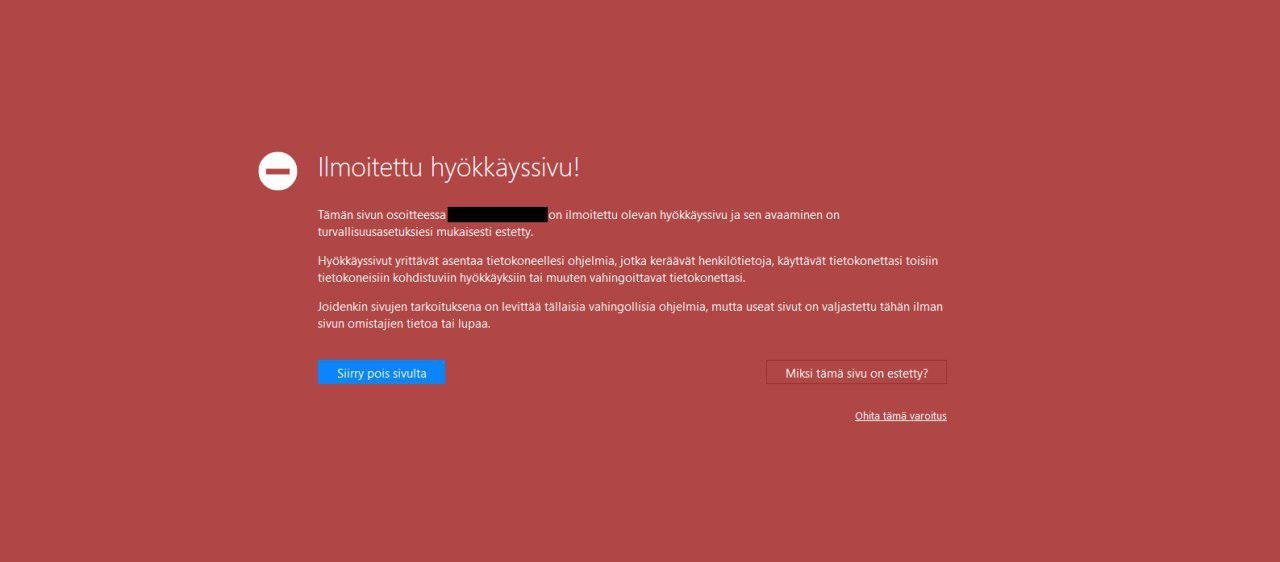Click the blue Siirry pois sivulta button
The width and height of the screenshot is (1280, 562).
(381, 373)
